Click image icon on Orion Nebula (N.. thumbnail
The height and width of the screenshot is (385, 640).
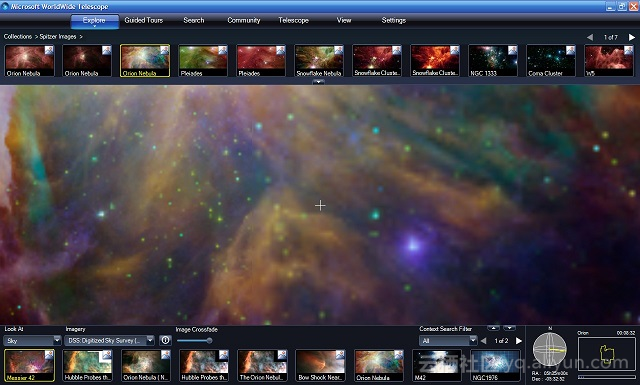[165, 355]
